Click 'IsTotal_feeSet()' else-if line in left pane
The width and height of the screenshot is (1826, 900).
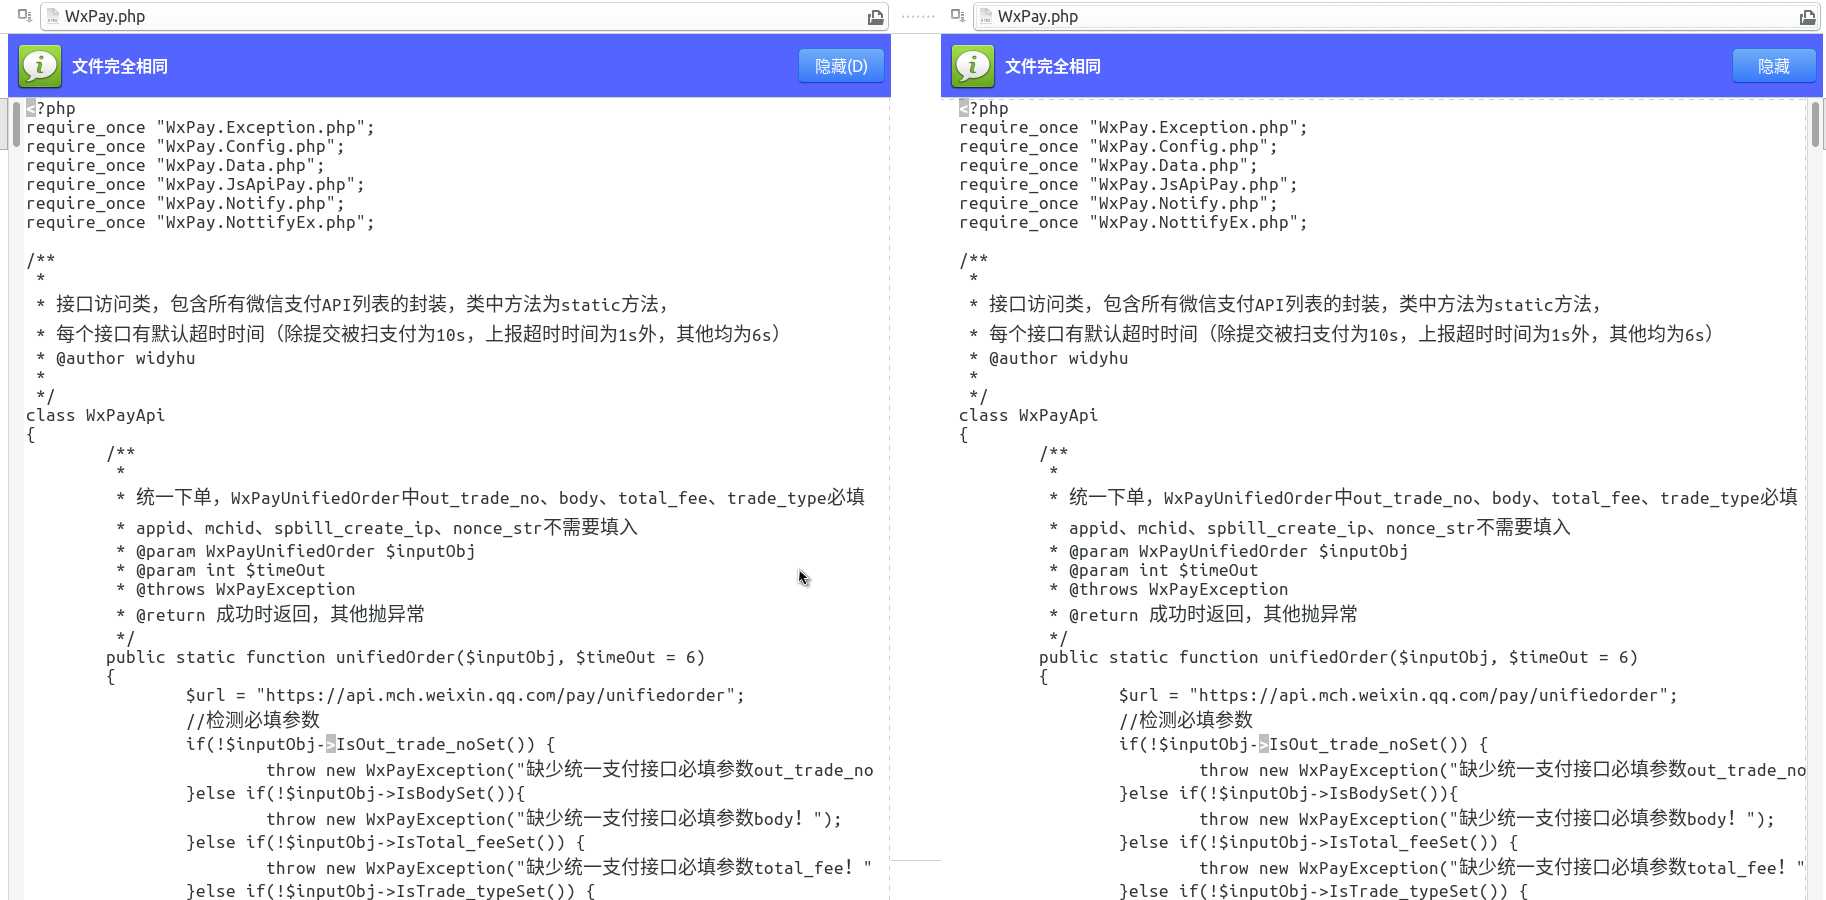point(385,842)
